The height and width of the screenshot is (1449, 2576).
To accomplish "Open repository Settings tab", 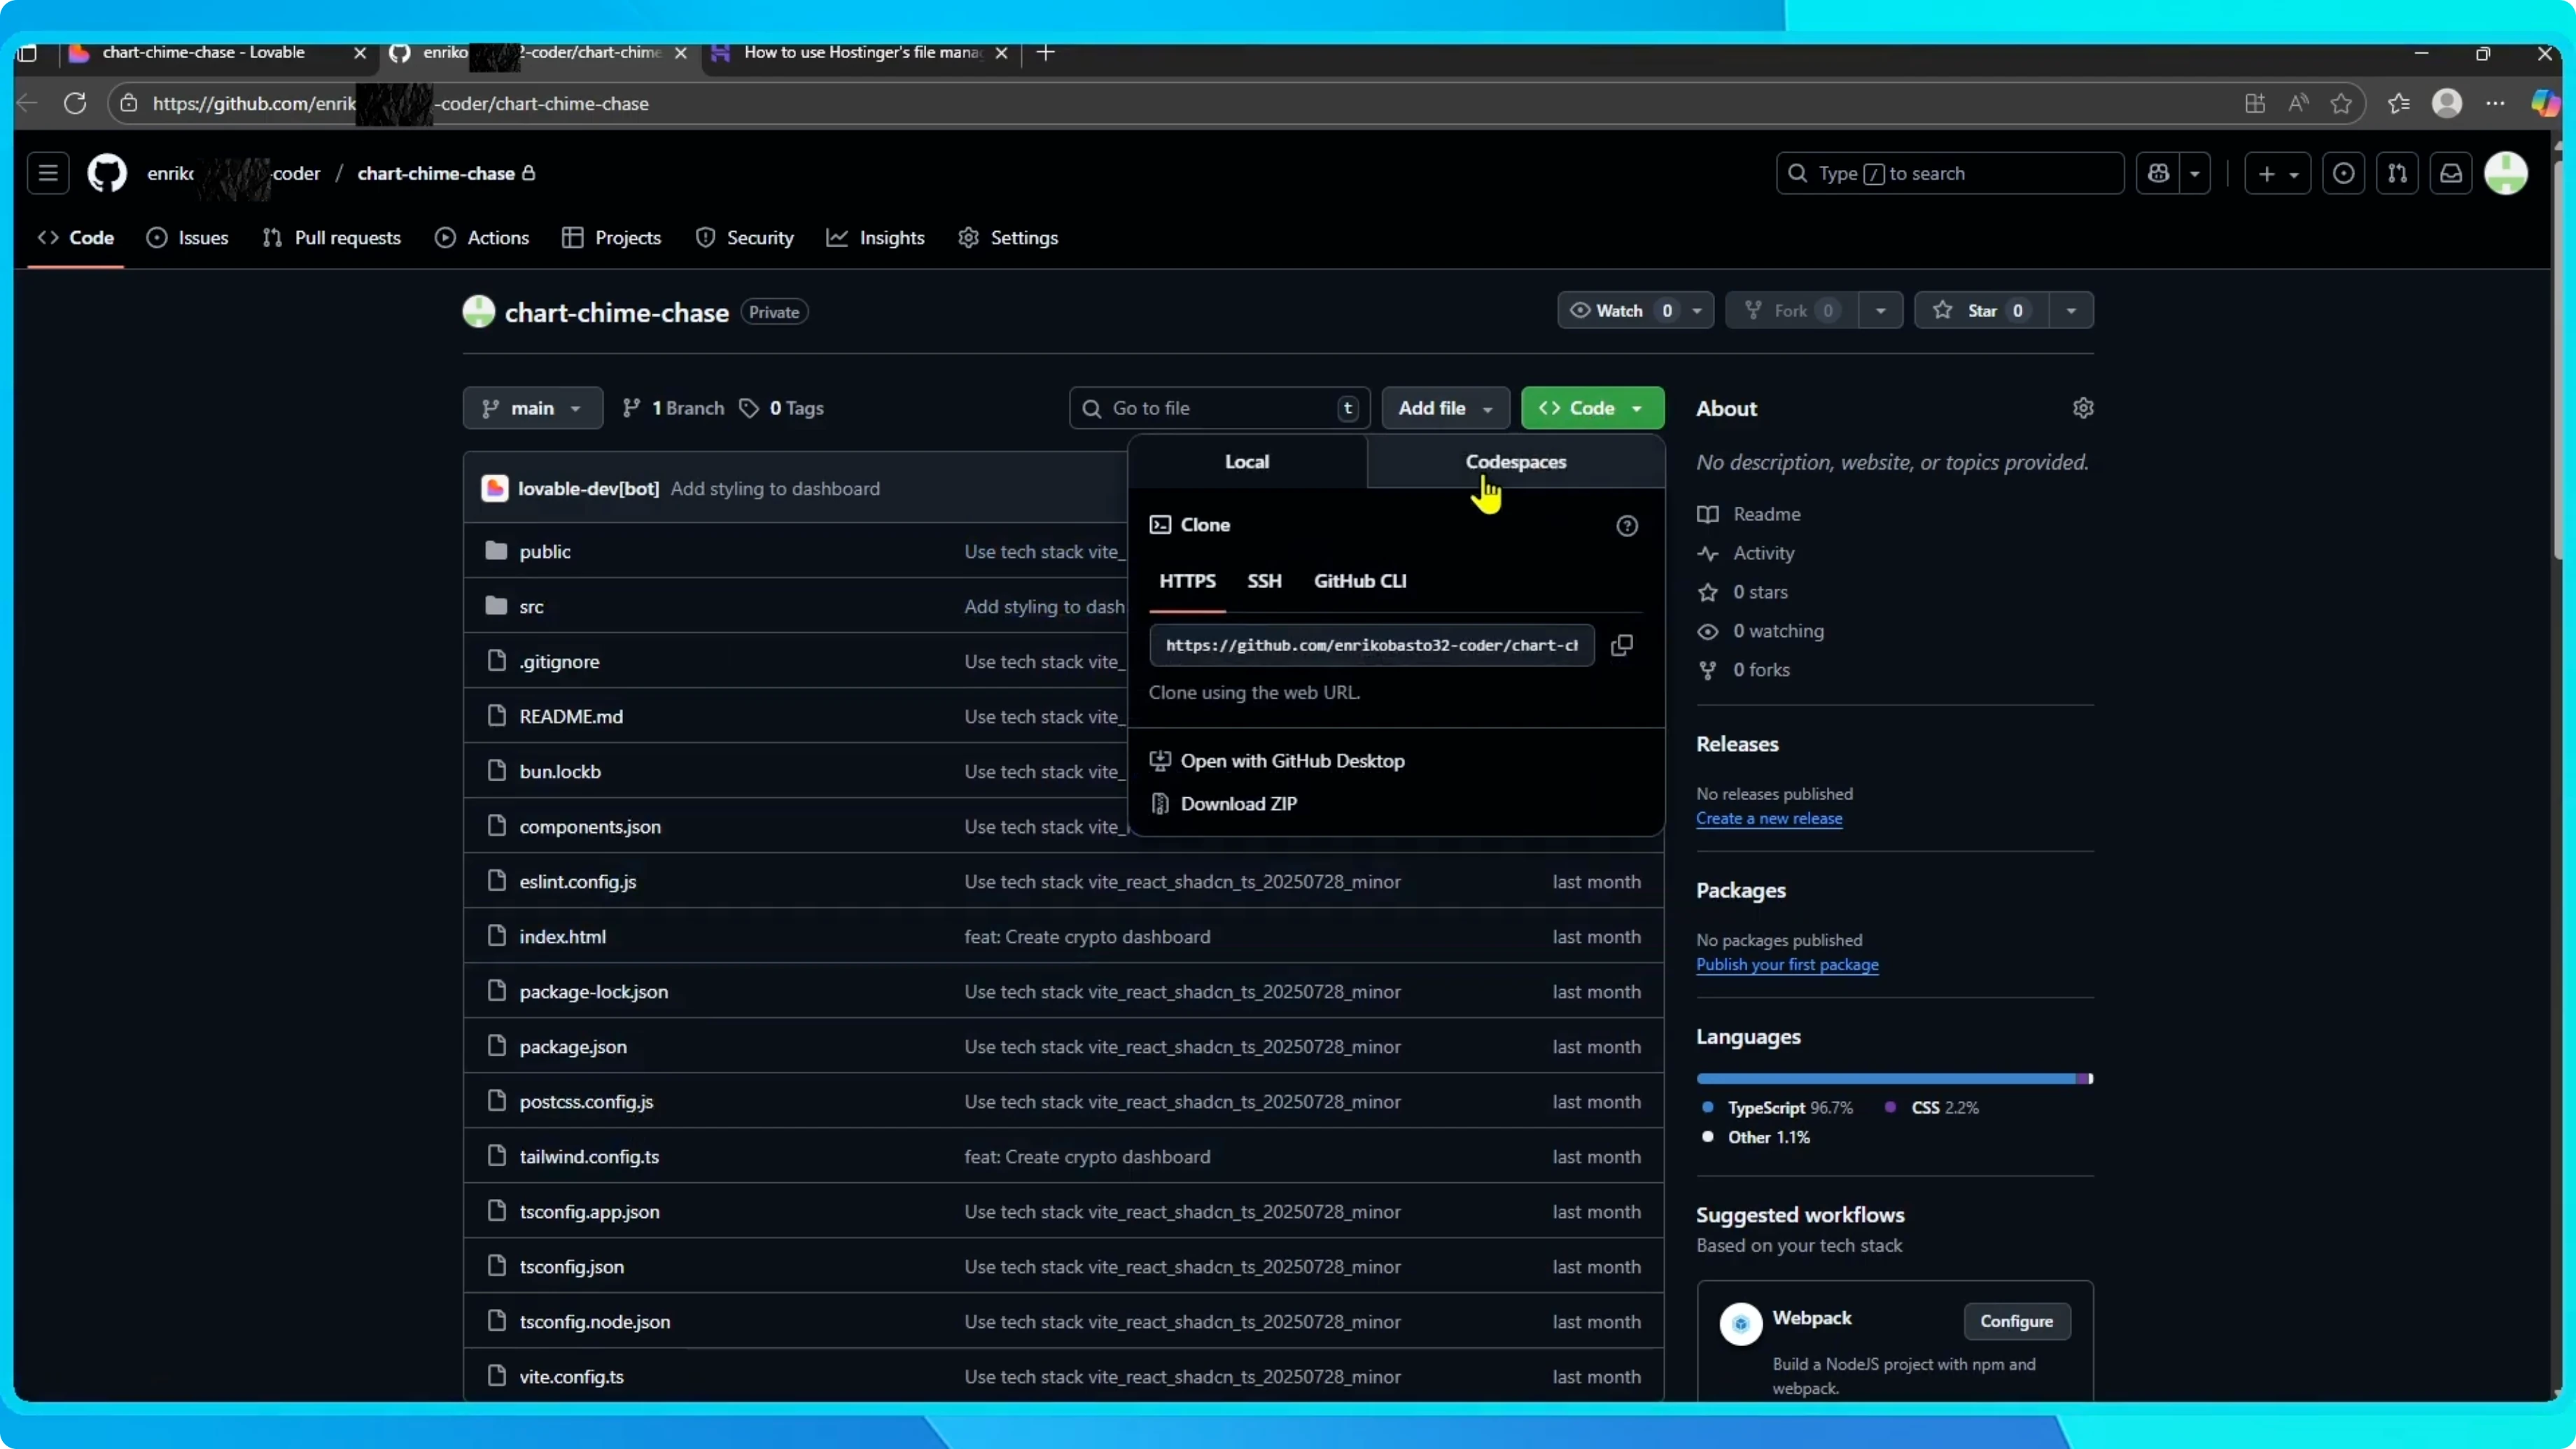I will (1008, 238).
